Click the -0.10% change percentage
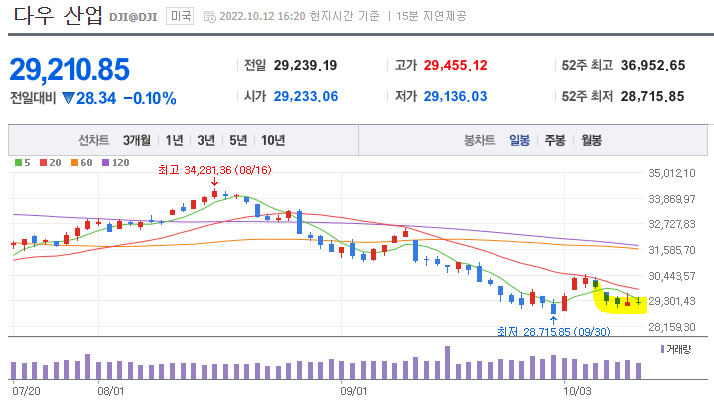714x410 pixels. pos(150,98)
